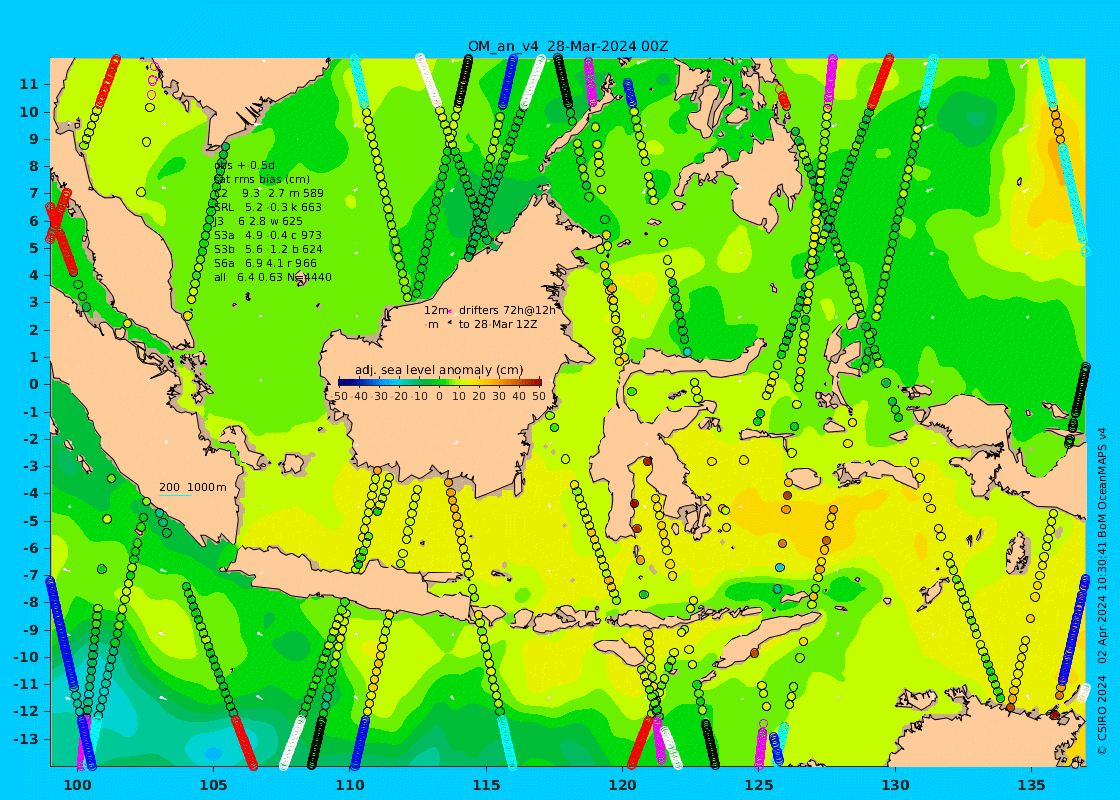Click longitude tick label 115
Viewport: 1120px width, 800px height.
point(486,785)
